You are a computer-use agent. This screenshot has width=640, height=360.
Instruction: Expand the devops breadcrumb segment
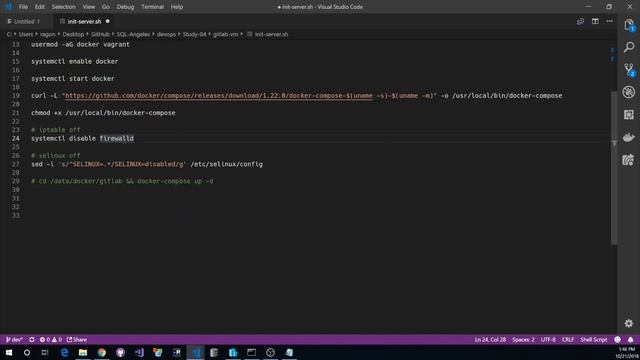tap(166, 34)
